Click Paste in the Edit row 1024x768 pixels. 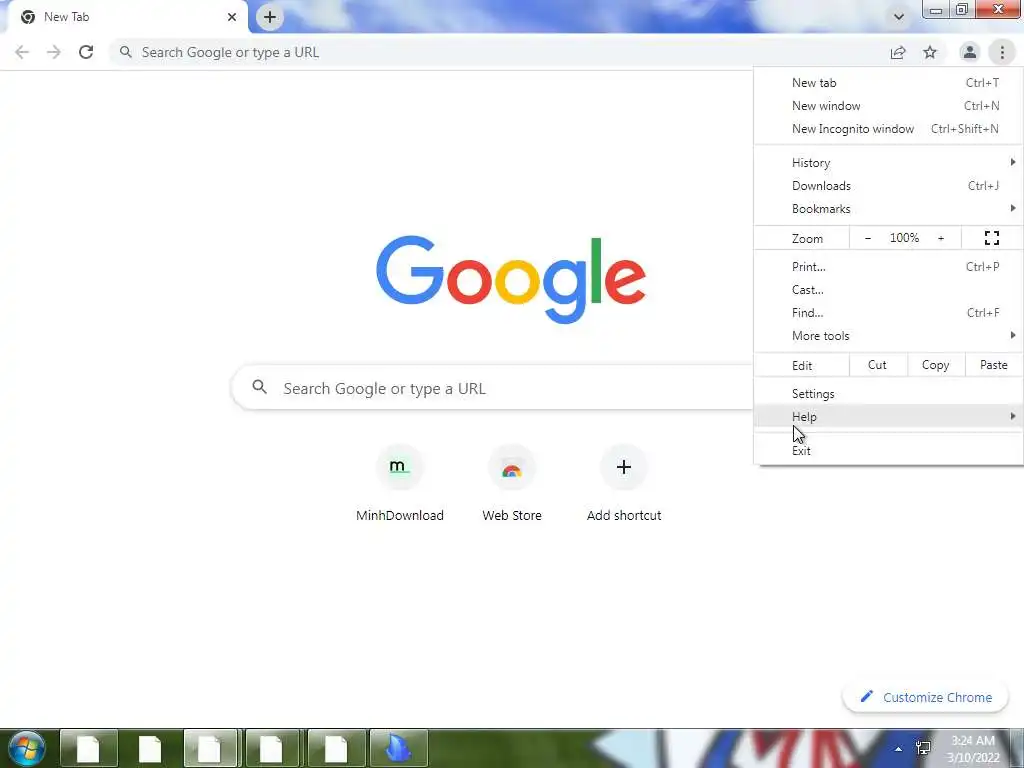(x=994, y=365)
